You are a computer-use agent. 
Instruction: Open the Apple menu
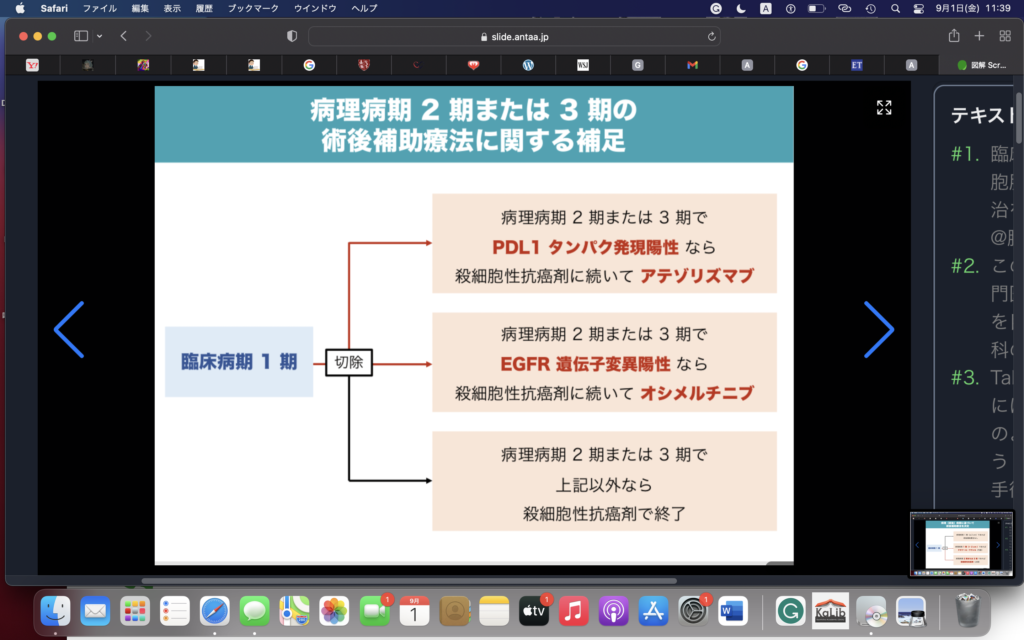pos(19,8)
